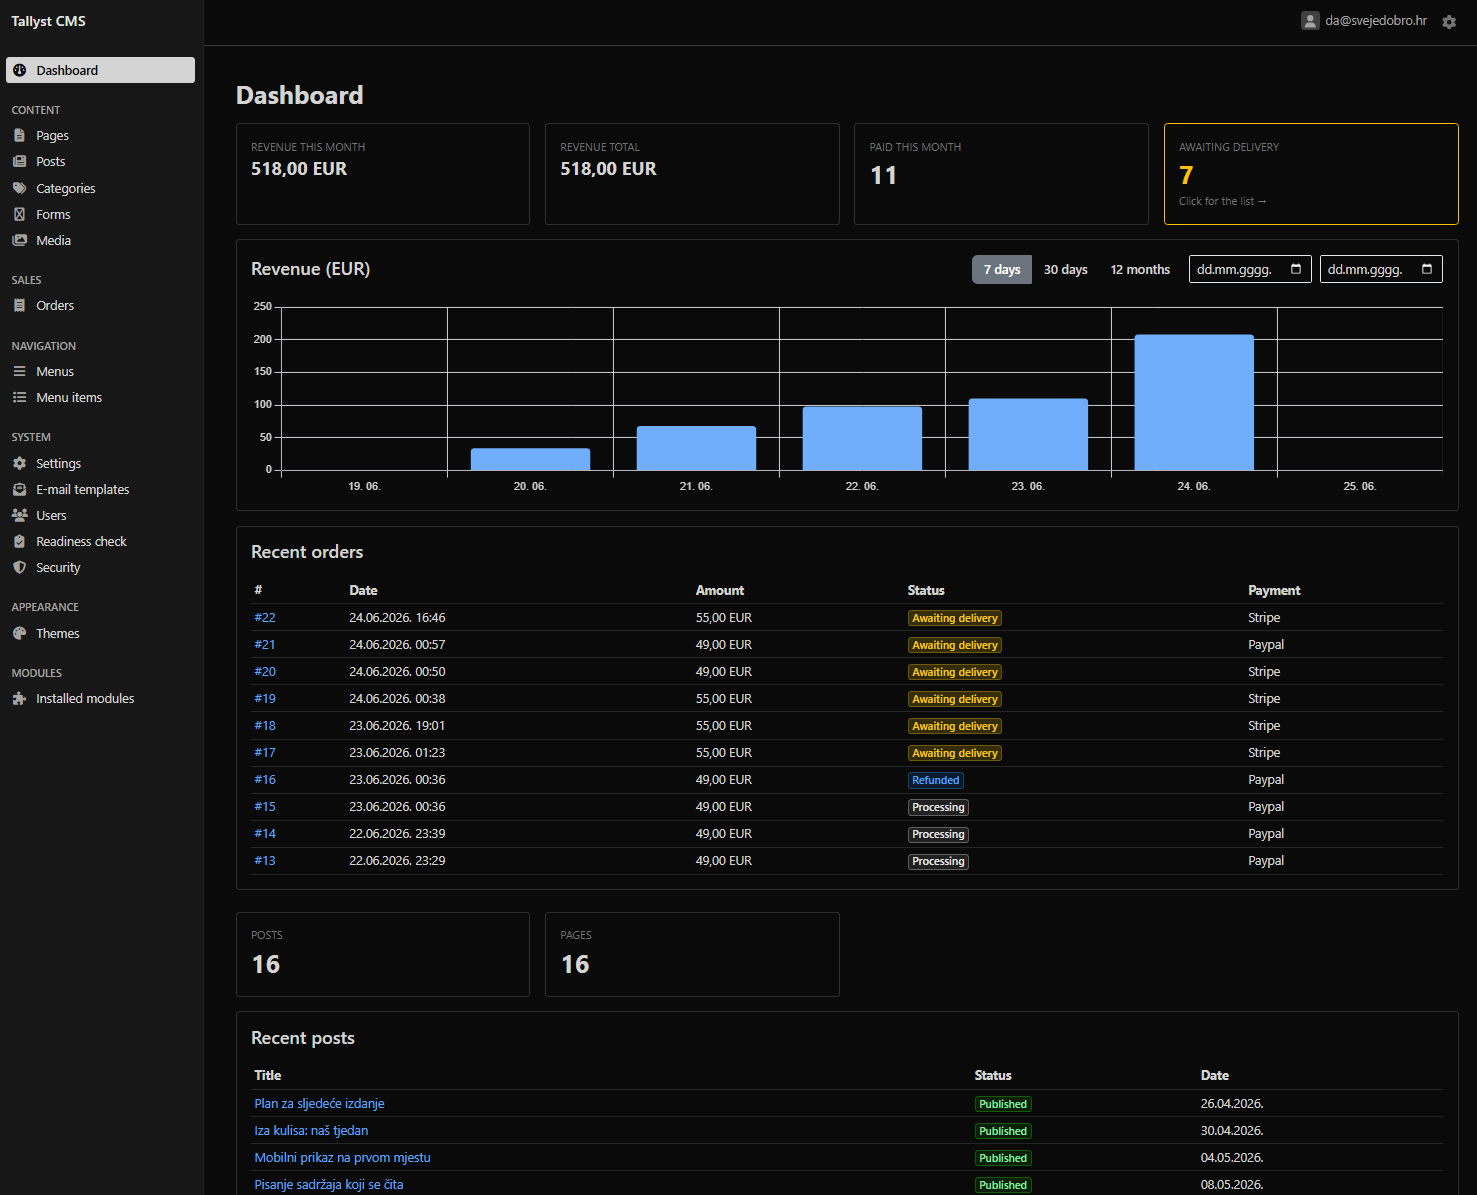Click the Refunded status badge on order #16
The image size is (1477, 1195).
[x=936, y=780]
